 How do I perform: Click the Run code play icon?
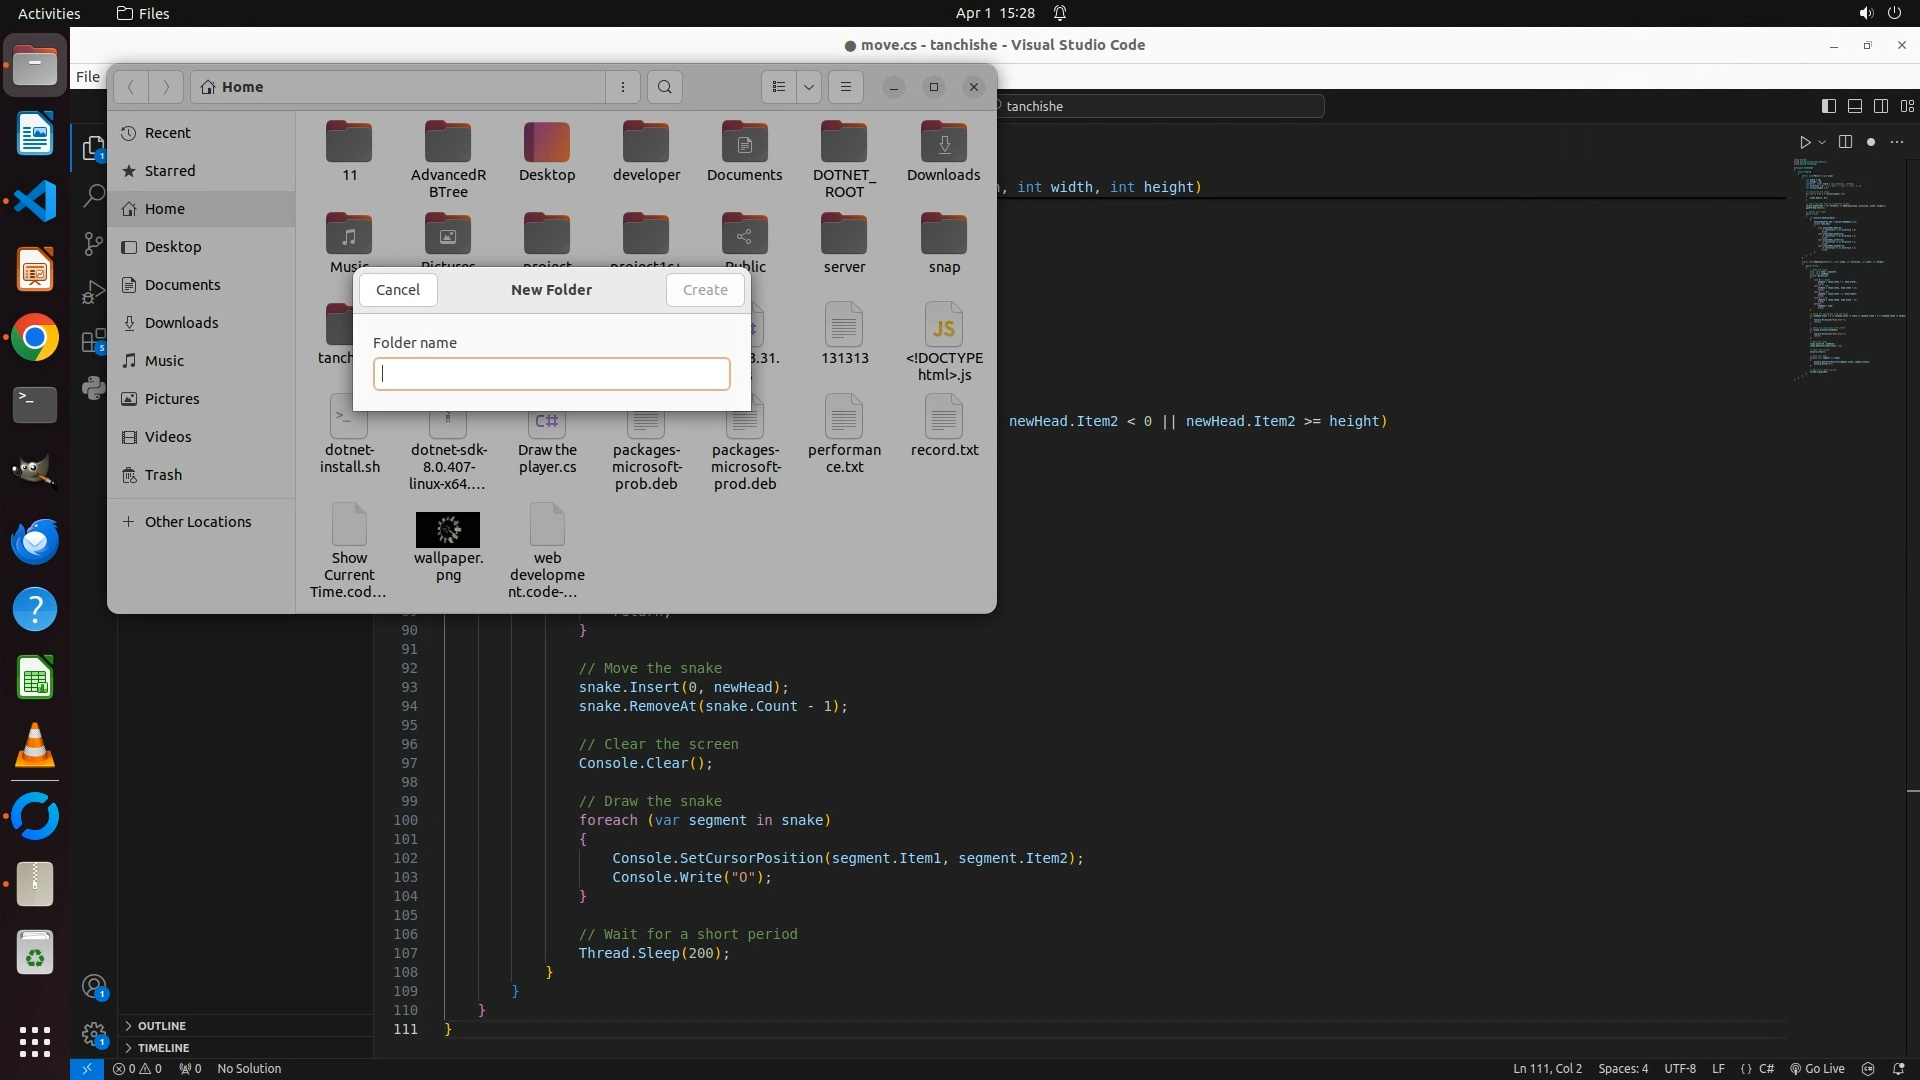[x=1805, y=142]
